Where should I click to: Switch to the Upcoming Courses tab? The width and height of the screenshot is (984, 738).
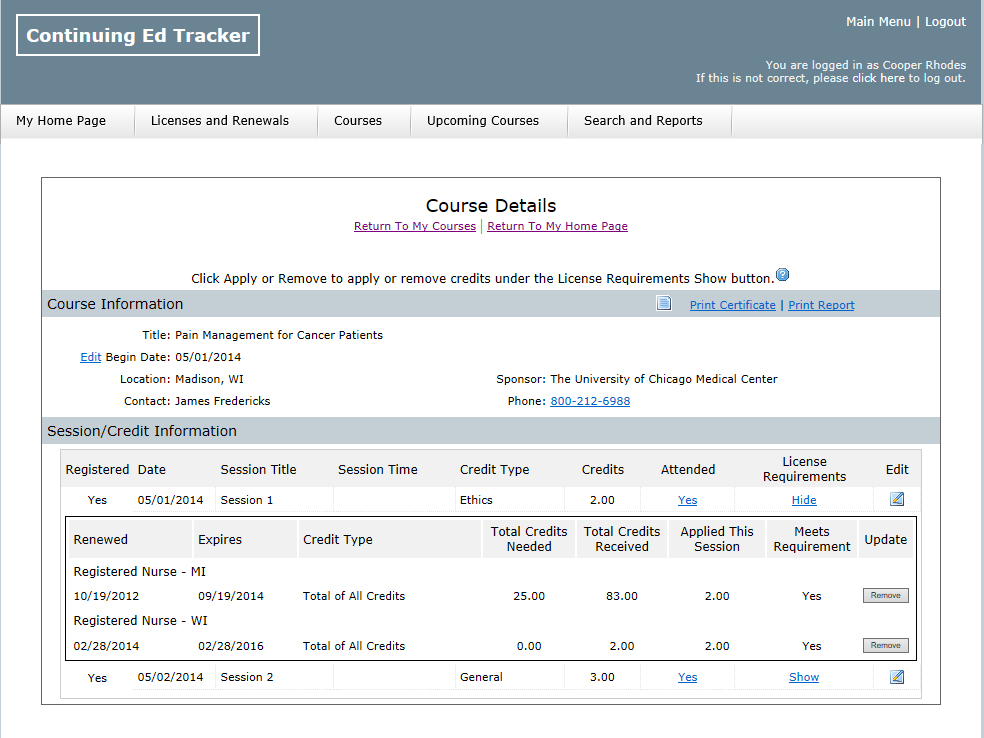[x=483, y=121]
